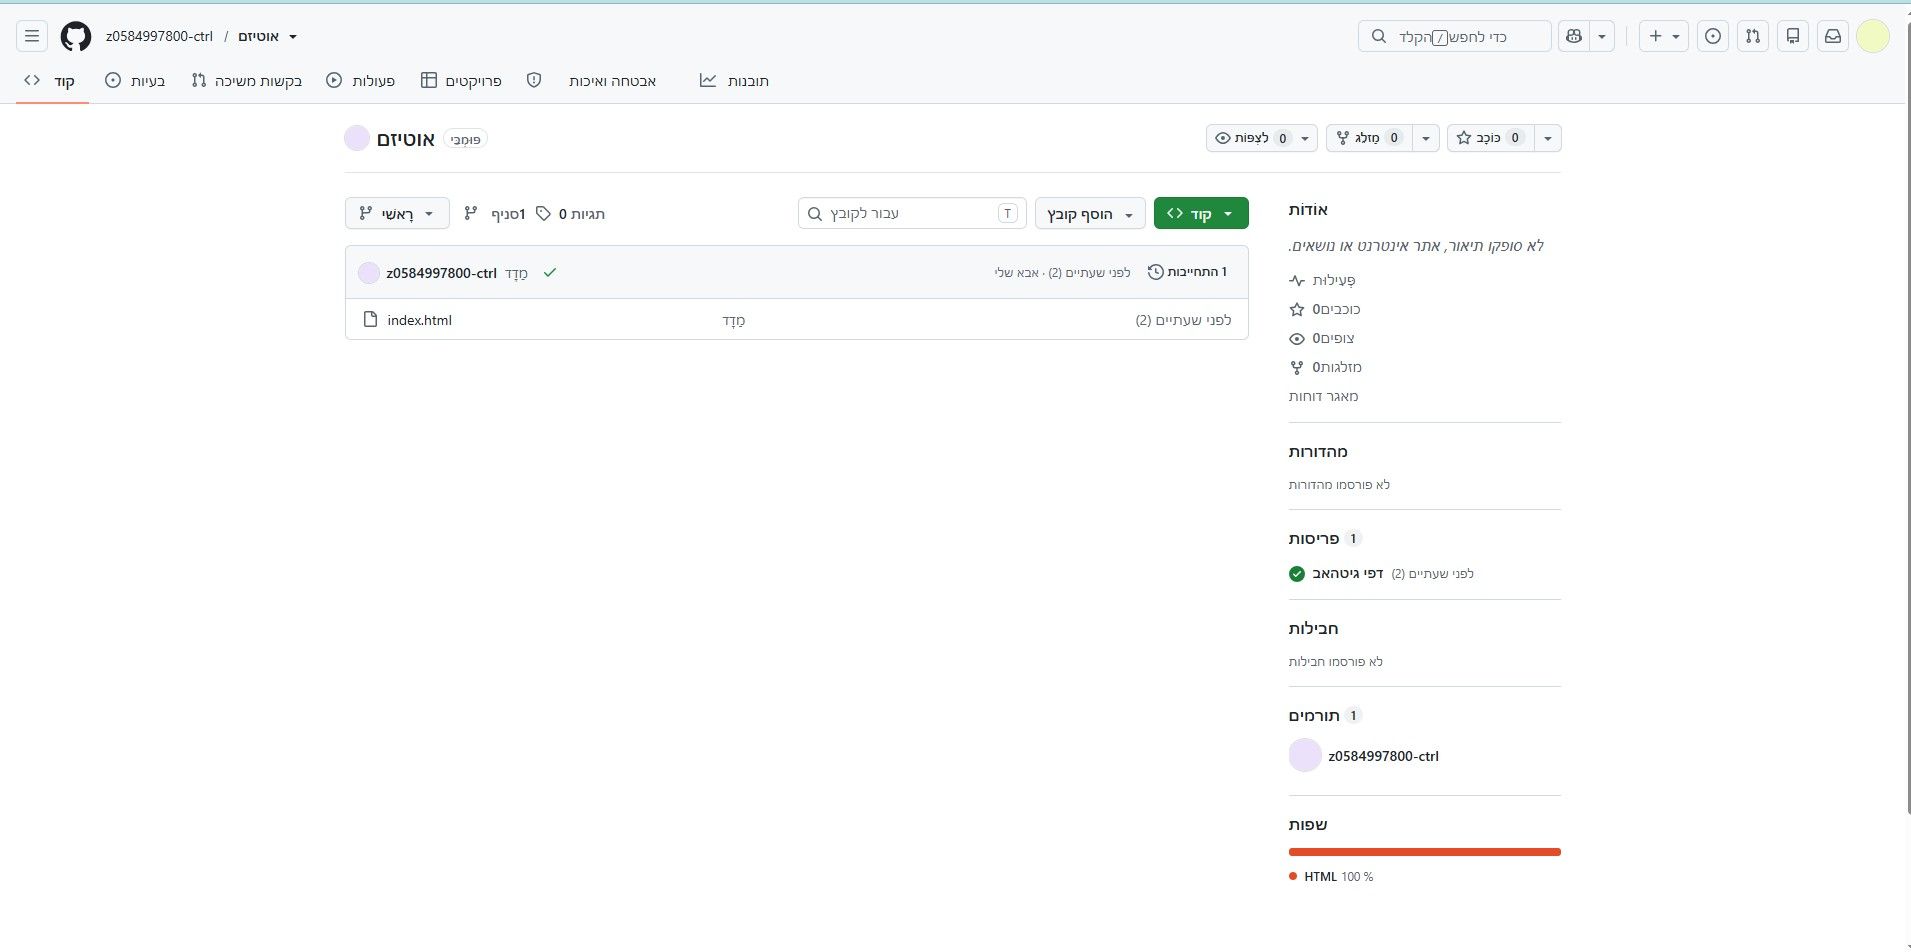This screenshot has width=1911, height=952.
Task: Click the red HTML language bar
Action: click(1425, 852)
